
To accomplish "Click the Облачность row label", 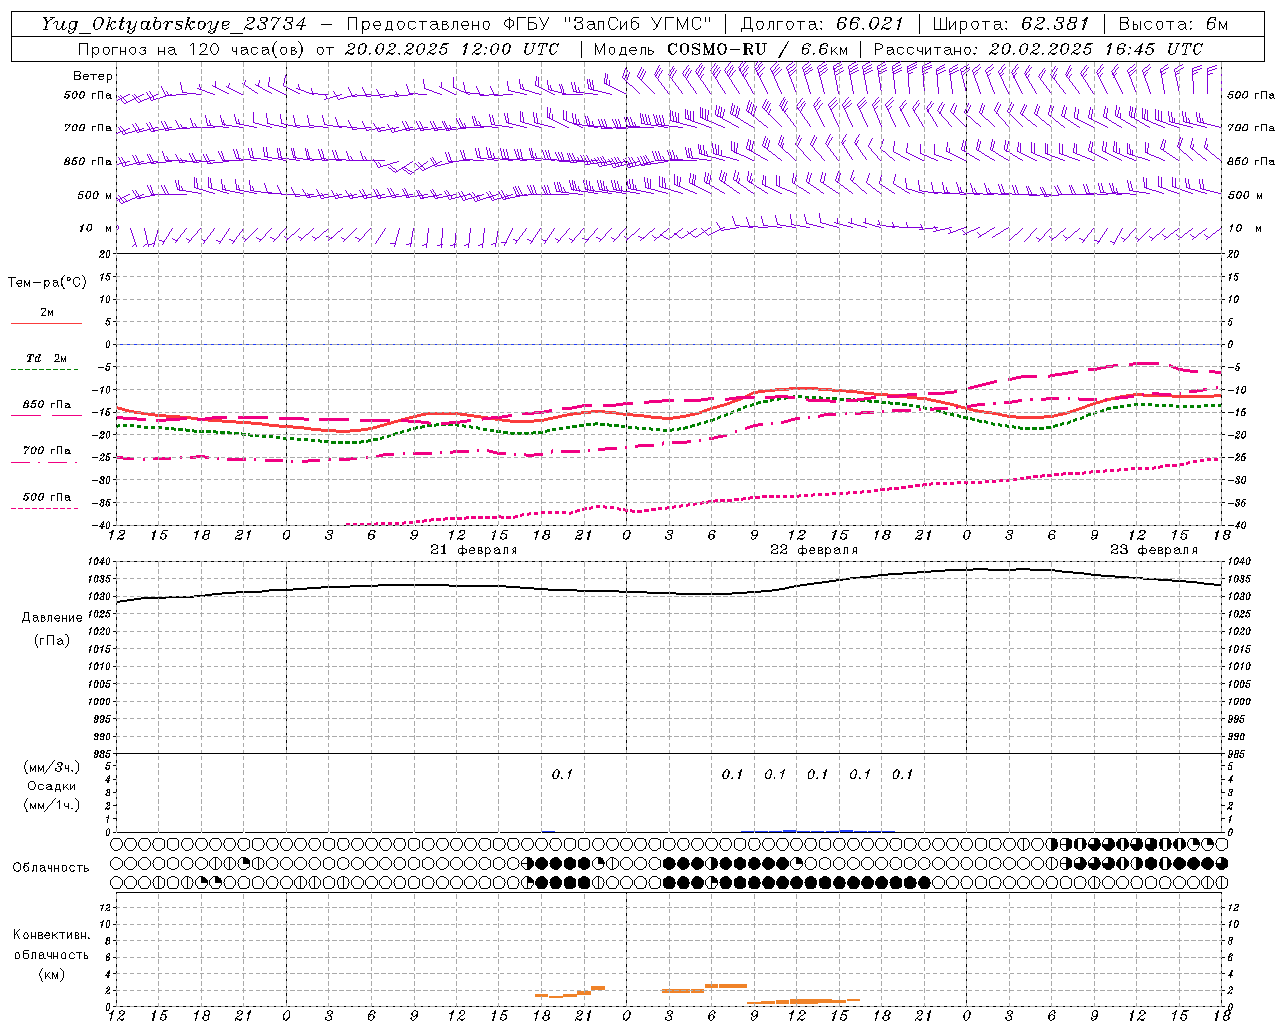I will pyautogui.click(x=51, y=867).
